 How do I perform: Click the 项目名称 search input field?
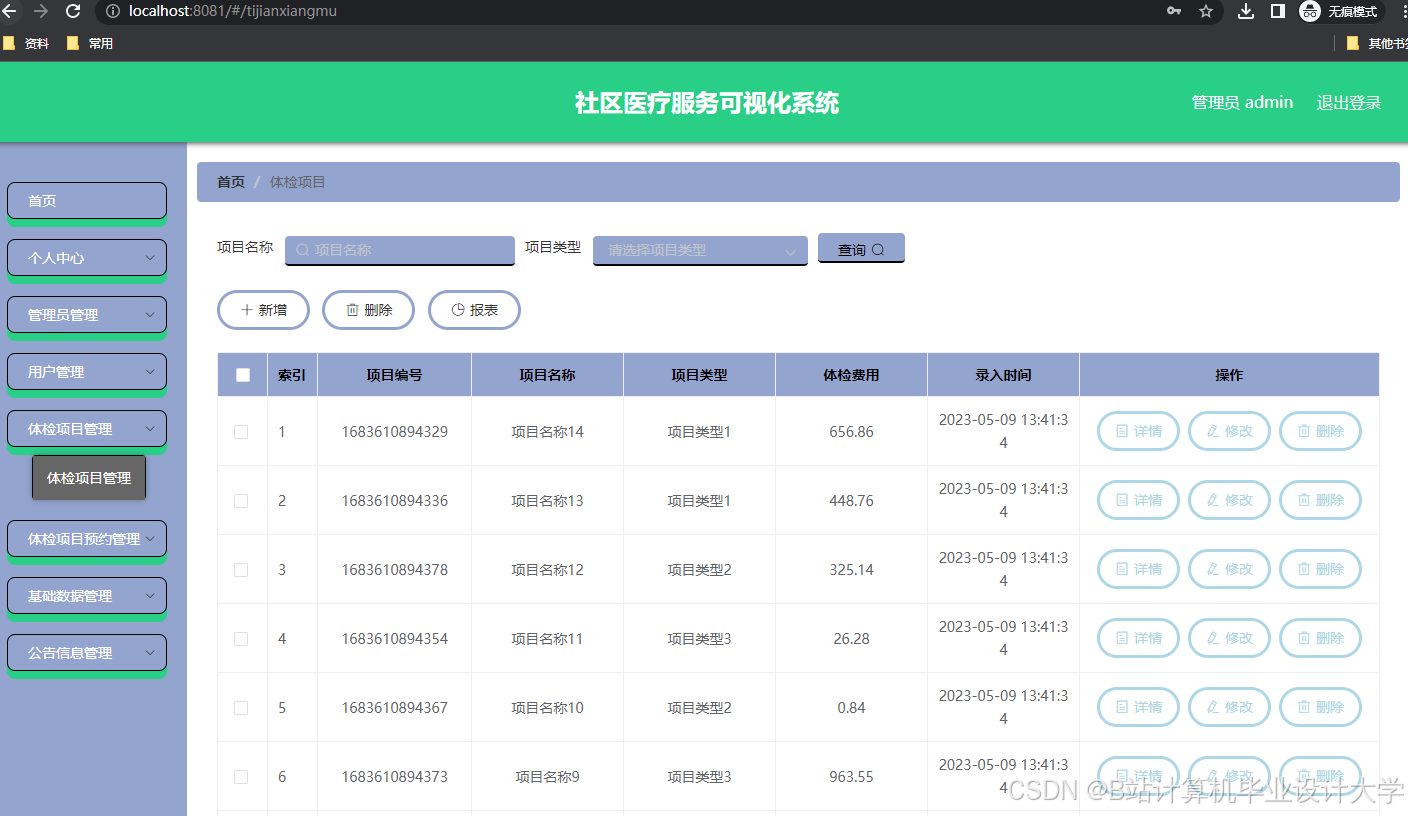click(400, 250)
